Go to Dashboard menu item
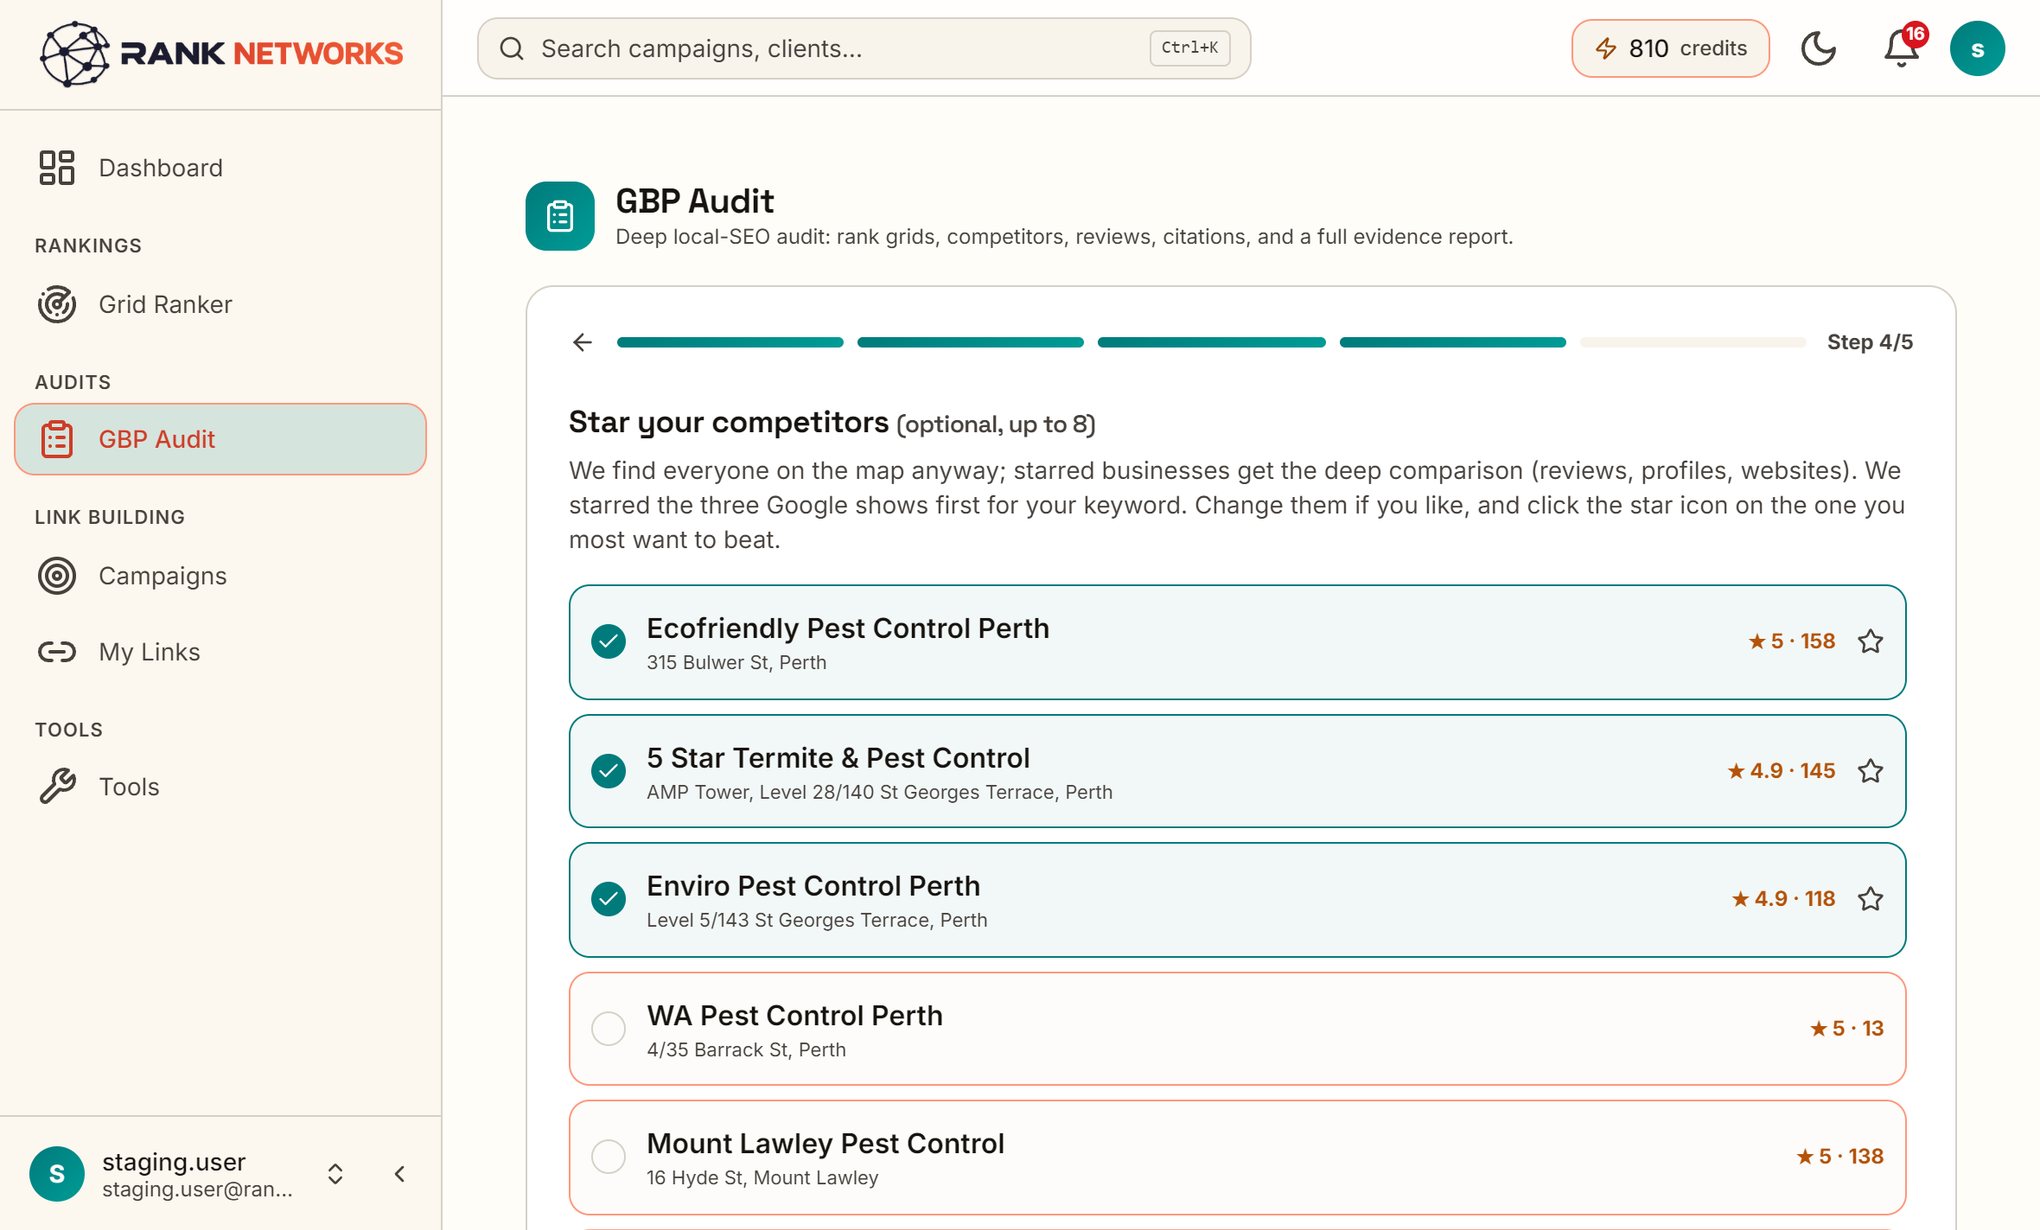The width and height of the screenshot is (2040, 1230). [220, 168]
